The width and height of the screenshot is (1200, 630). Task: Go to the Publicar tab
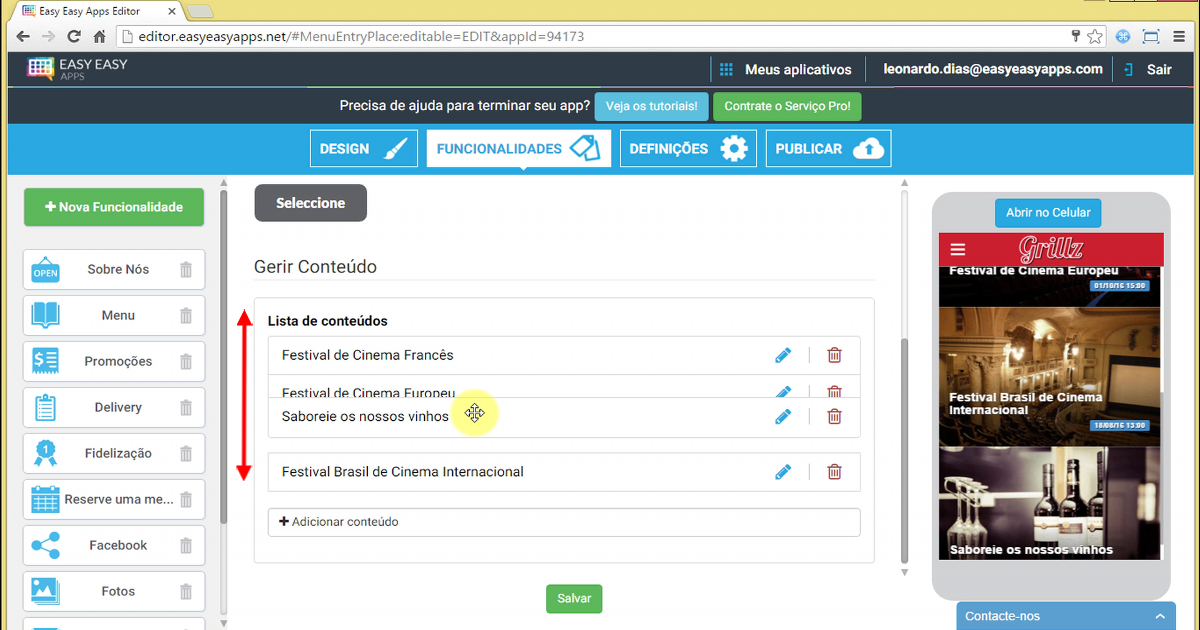coord(828,148)
